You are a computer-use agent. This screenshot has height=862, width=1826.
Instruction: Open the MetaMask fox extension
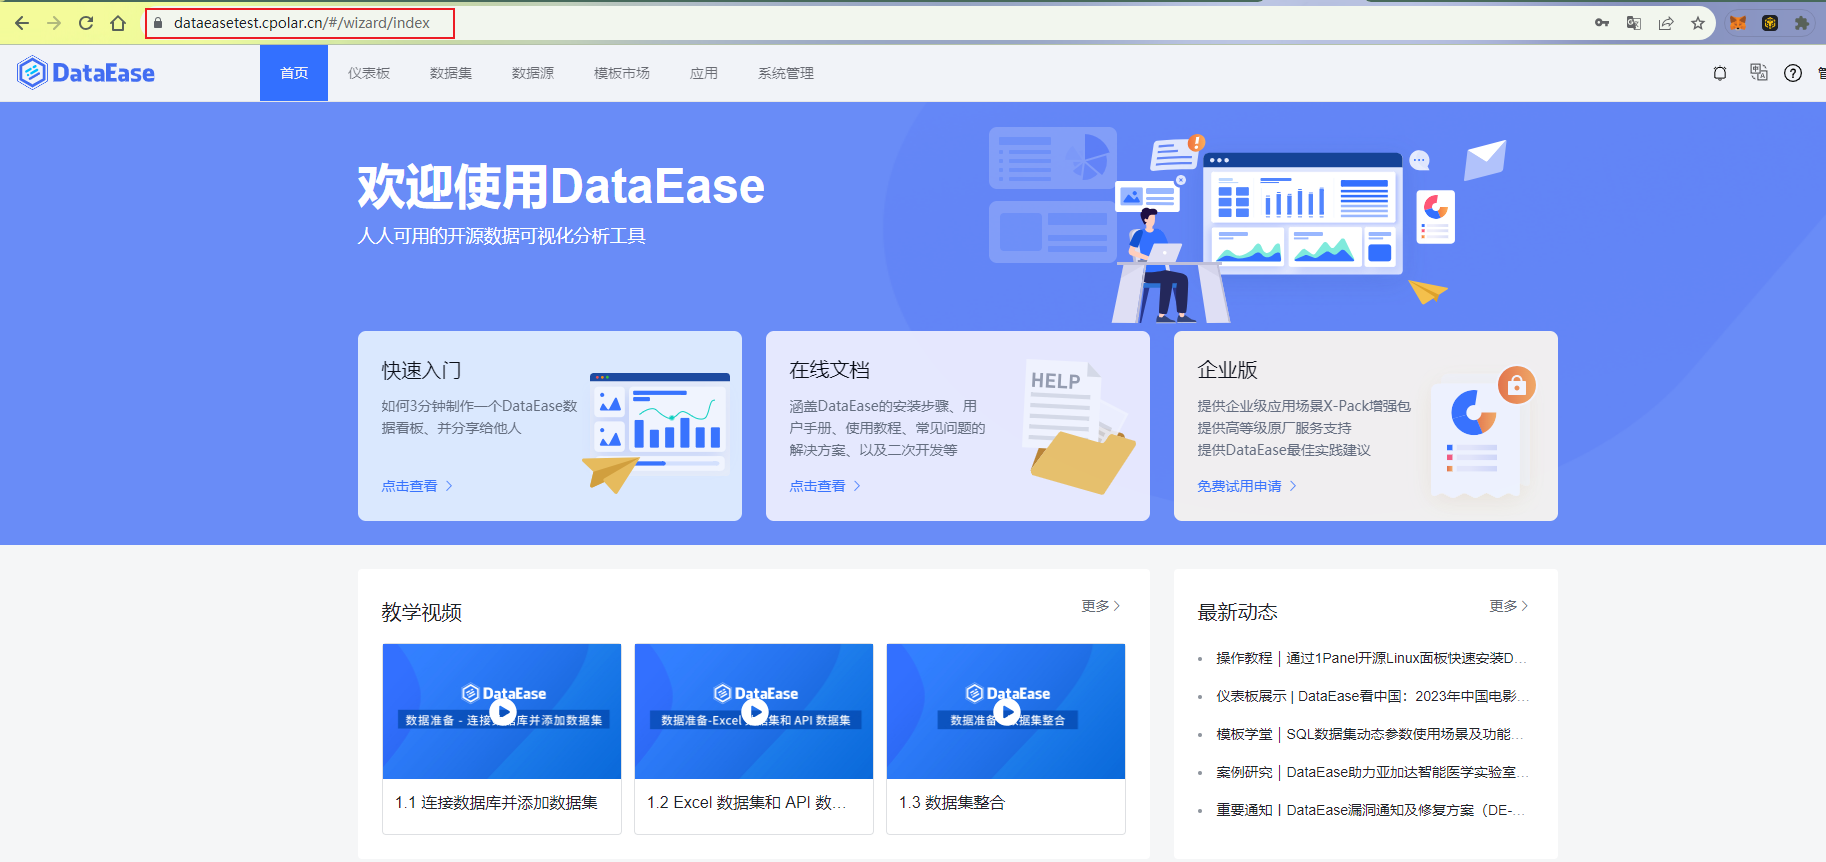click(1738, 23)
